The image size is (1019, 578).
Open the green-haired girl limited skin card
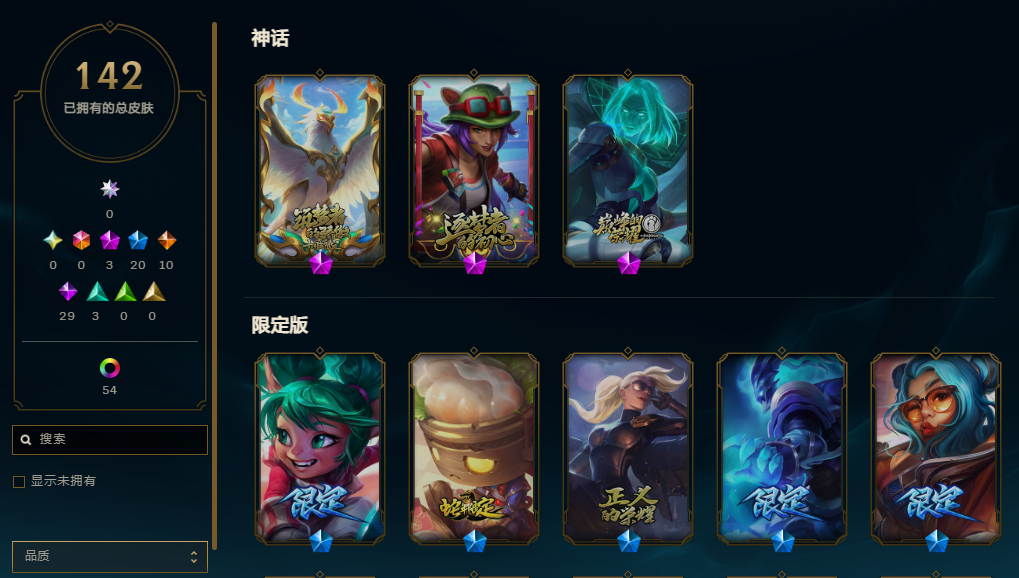coord(320,449)
